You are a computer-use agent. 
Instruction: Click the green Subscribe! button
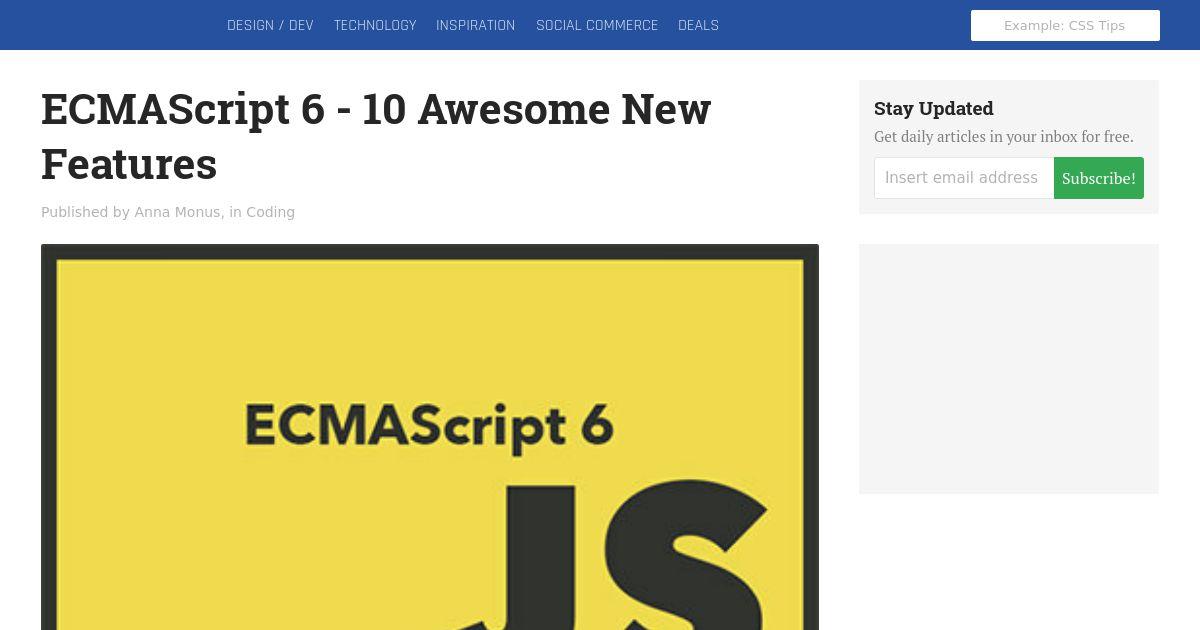(x=1099, y=178)
